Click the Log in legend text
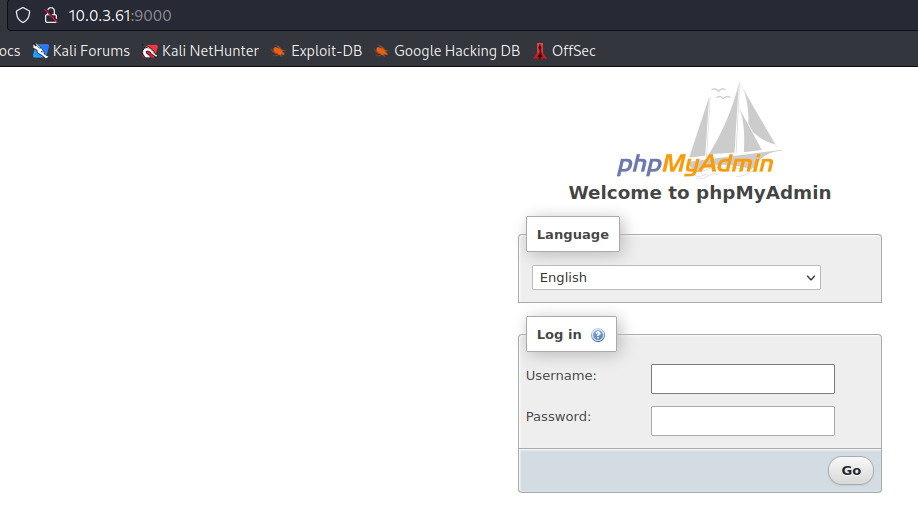Viewport: 918px width, 520px height. pos(559,334)
